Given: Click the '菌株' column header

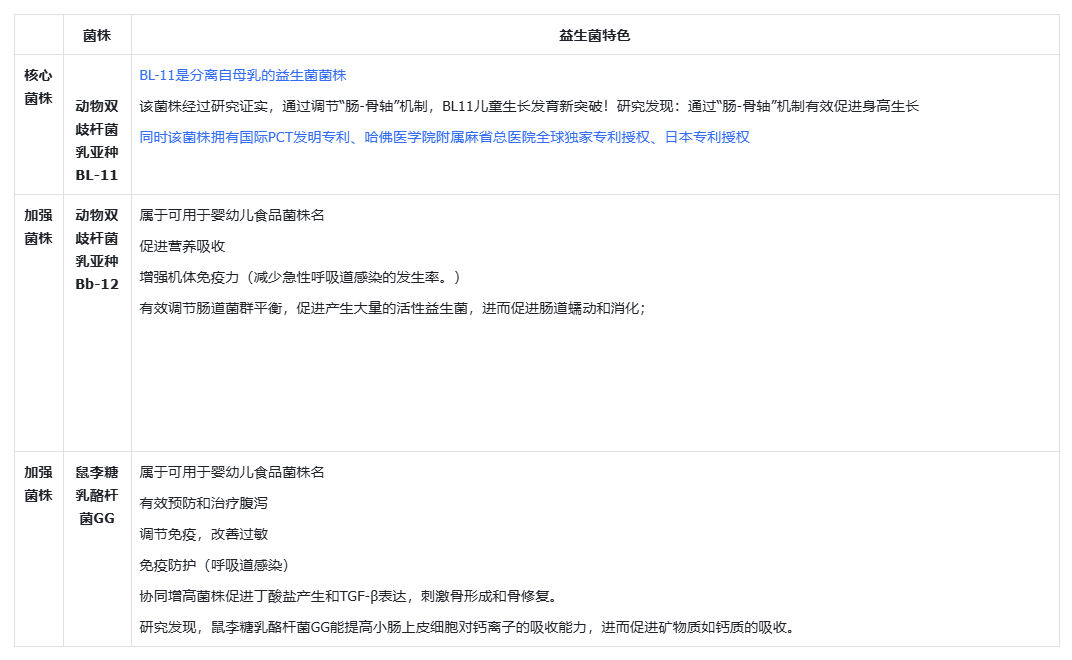Looking at the screenshot, I should tap(97, 35).
